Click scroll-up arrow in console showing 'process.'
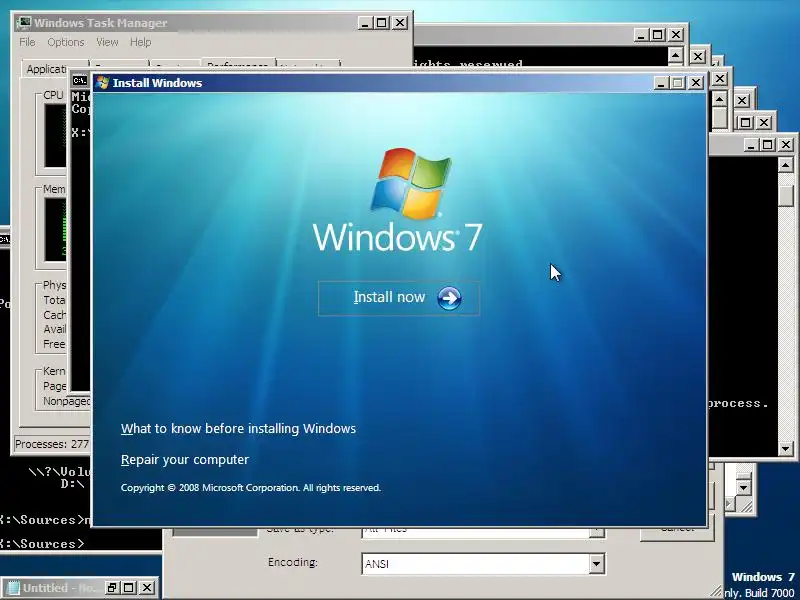This screenshot has height=600, width=800. pos(785,165)
